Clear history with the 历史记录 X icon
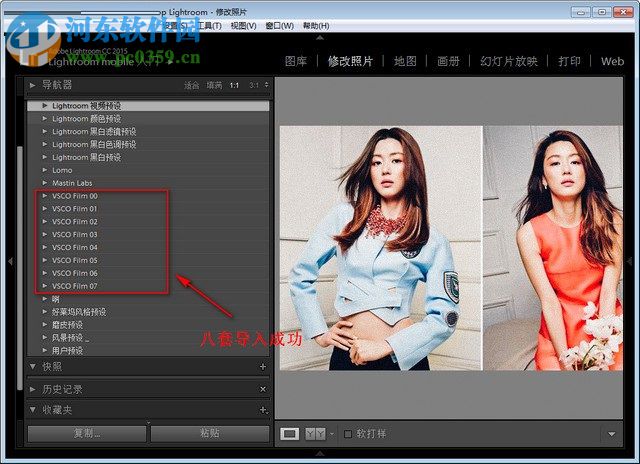Viewport: 640px width, 464px height. coord(263,389)
